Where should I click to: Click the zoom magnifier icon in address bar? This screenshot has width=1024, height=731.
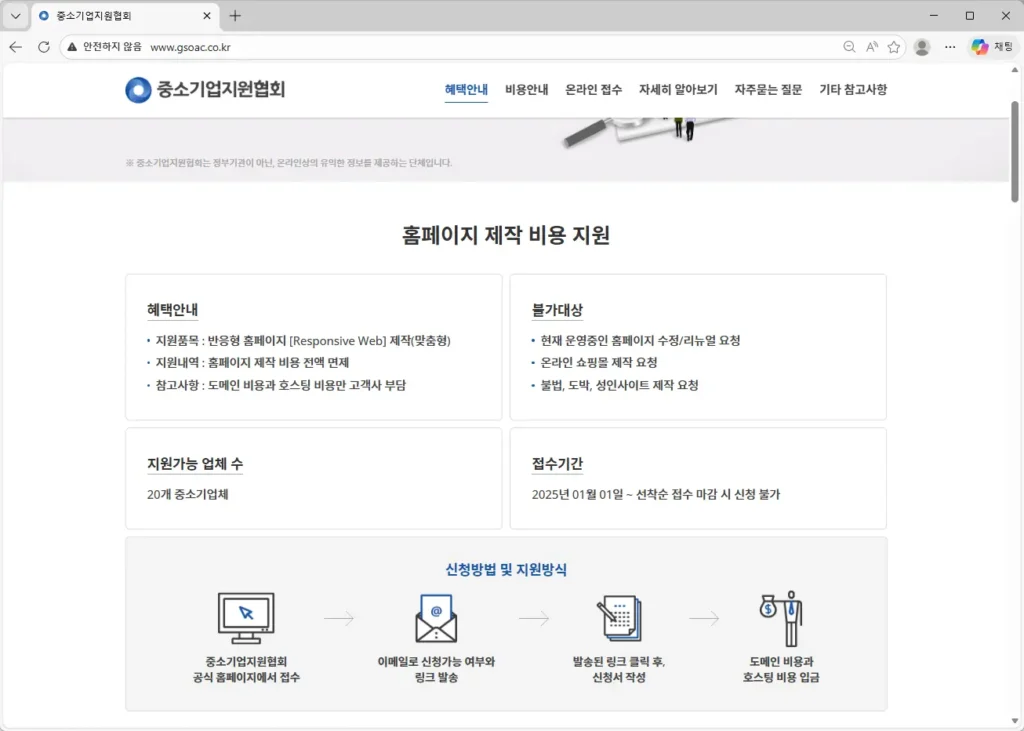point(849,47)
